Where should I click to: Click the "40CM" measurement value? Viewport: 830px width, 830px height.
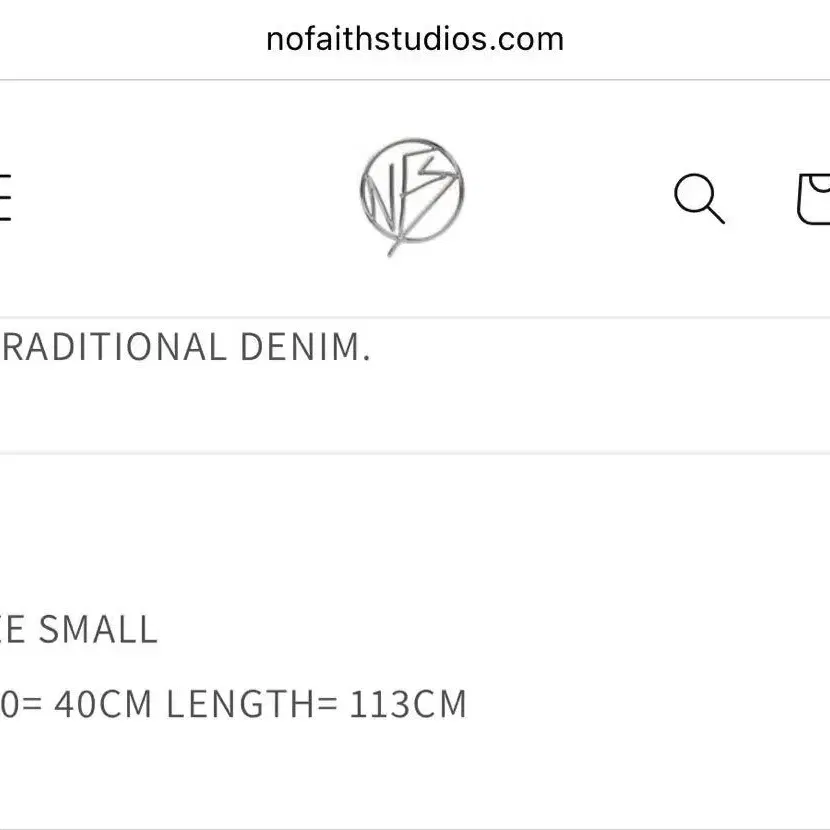click(x=103, y=704)
